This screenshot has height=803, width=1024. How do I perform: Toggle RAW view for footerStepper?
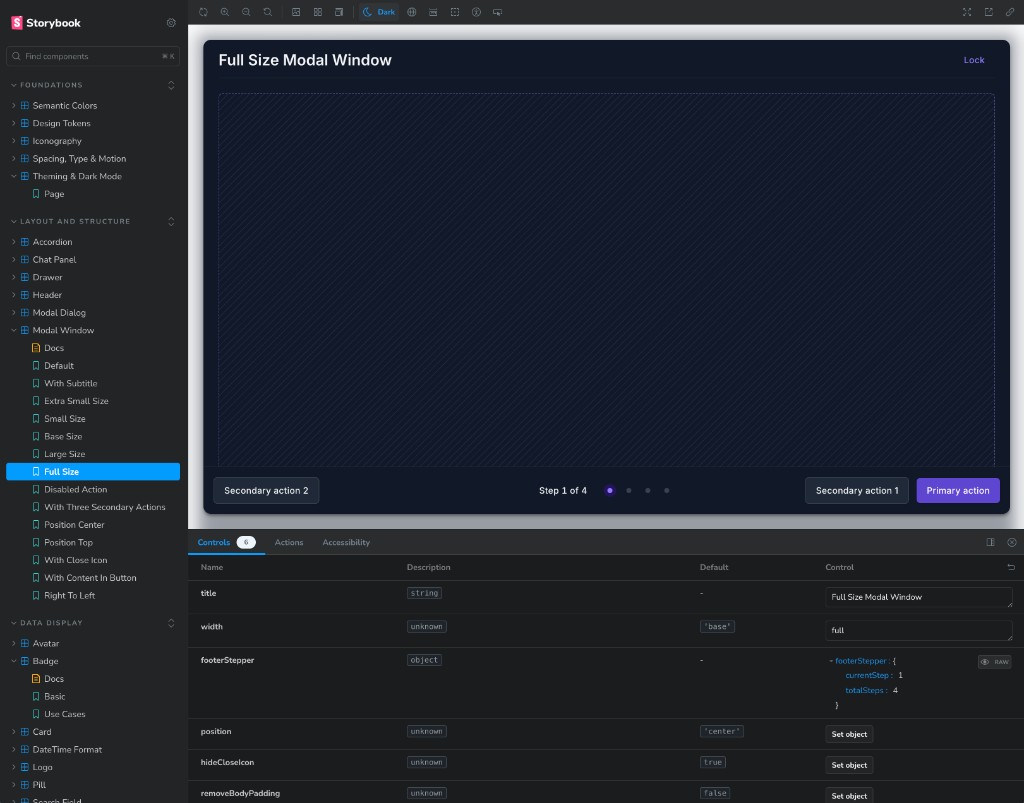994,661
